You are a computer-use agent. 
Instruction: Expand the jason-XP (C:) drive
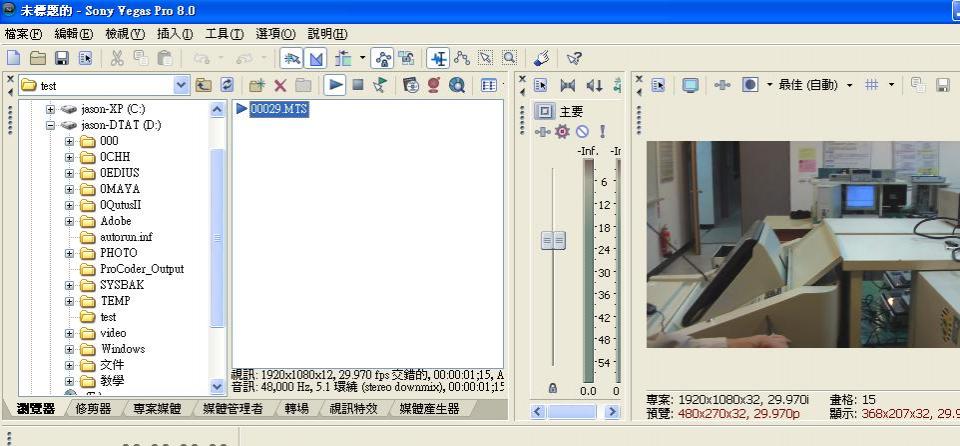pos(51,110)
